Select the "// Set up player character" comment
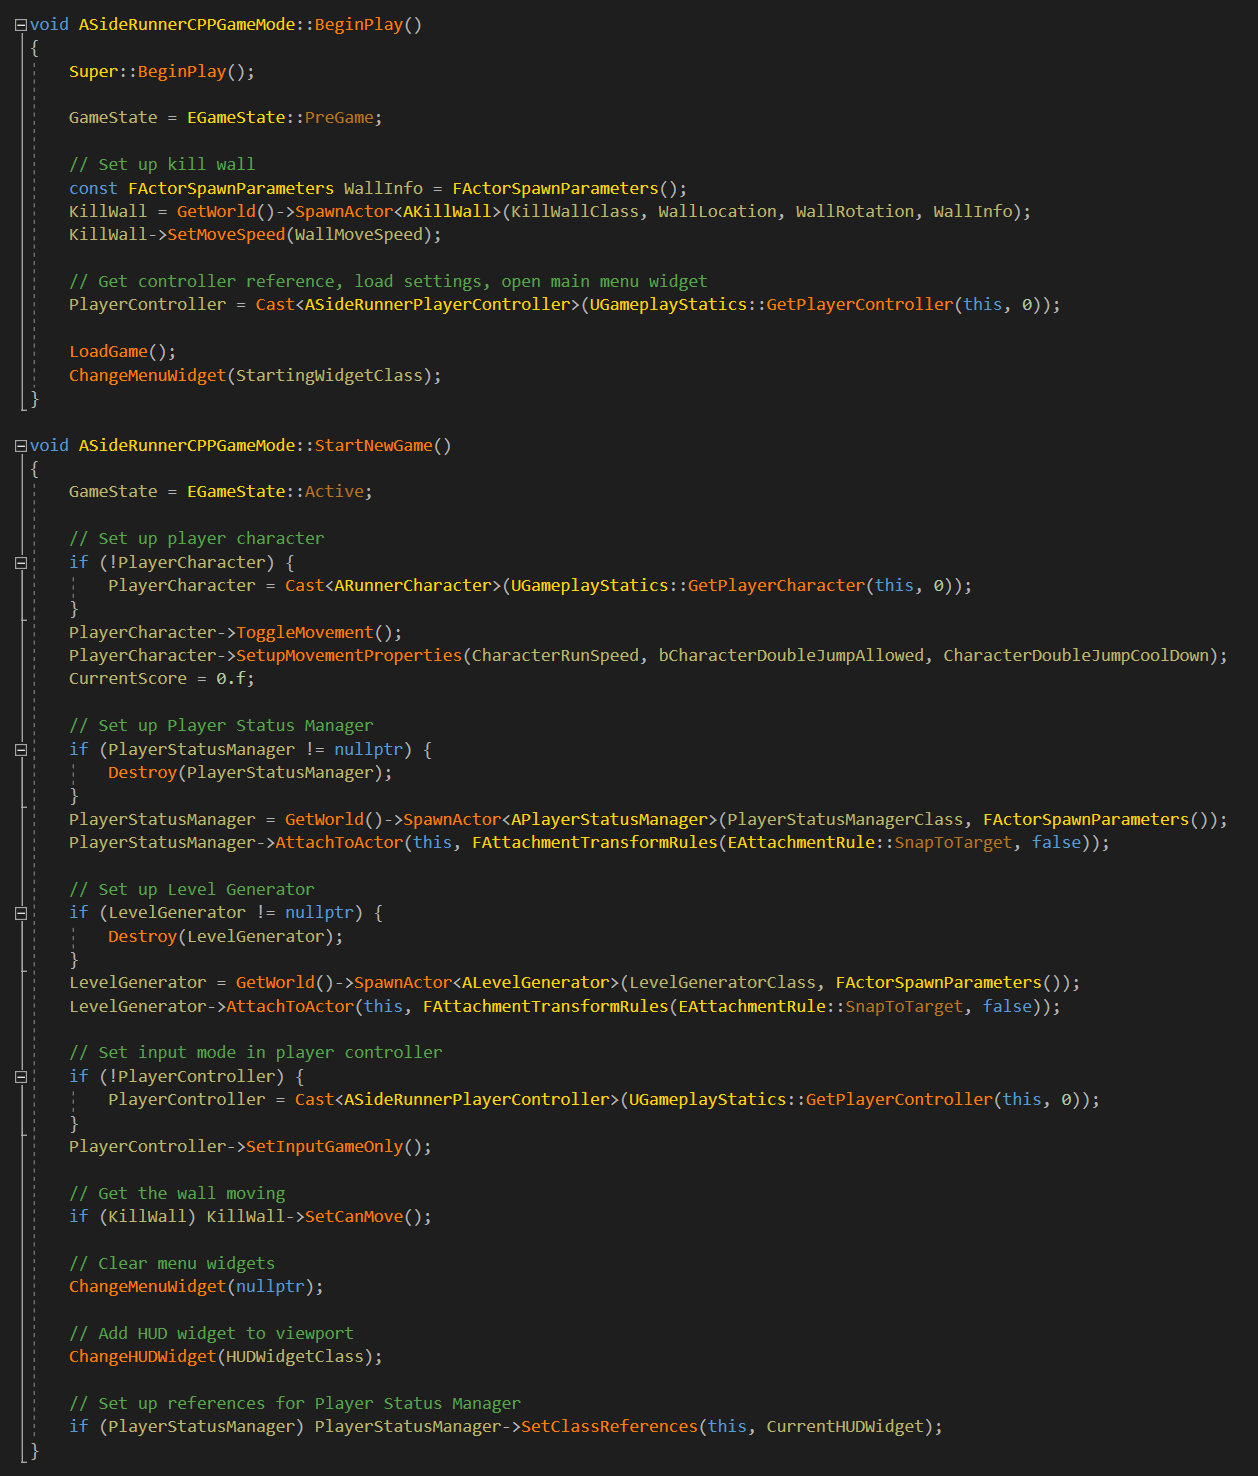 (x=197, y=539)
